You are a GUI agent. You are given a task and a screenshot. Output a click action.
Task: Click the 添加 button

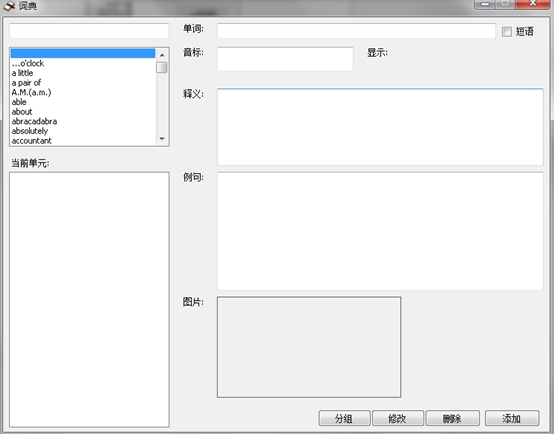[512, 418]
